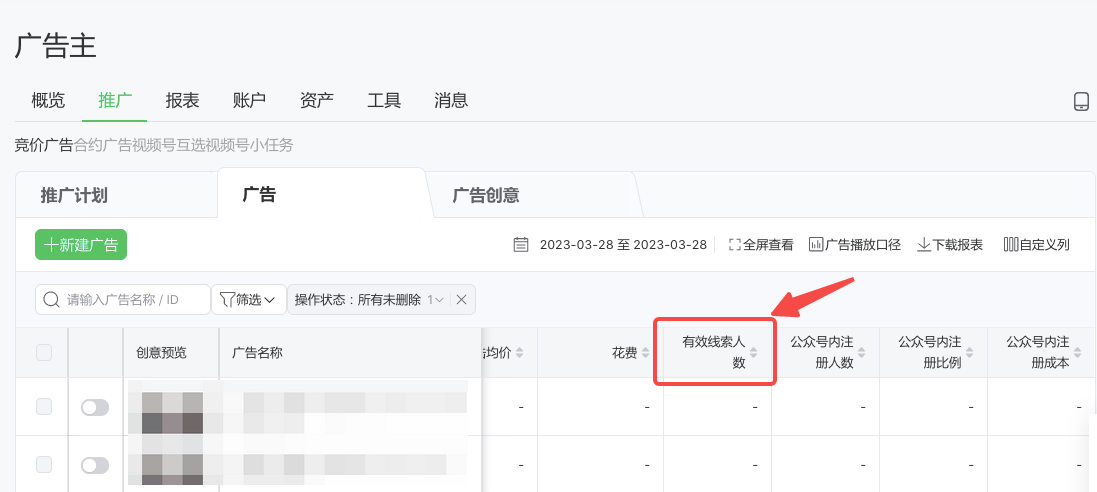Expand the 筛选 filter dropdown
1097x492 pixels.
(x=247, y=299)
